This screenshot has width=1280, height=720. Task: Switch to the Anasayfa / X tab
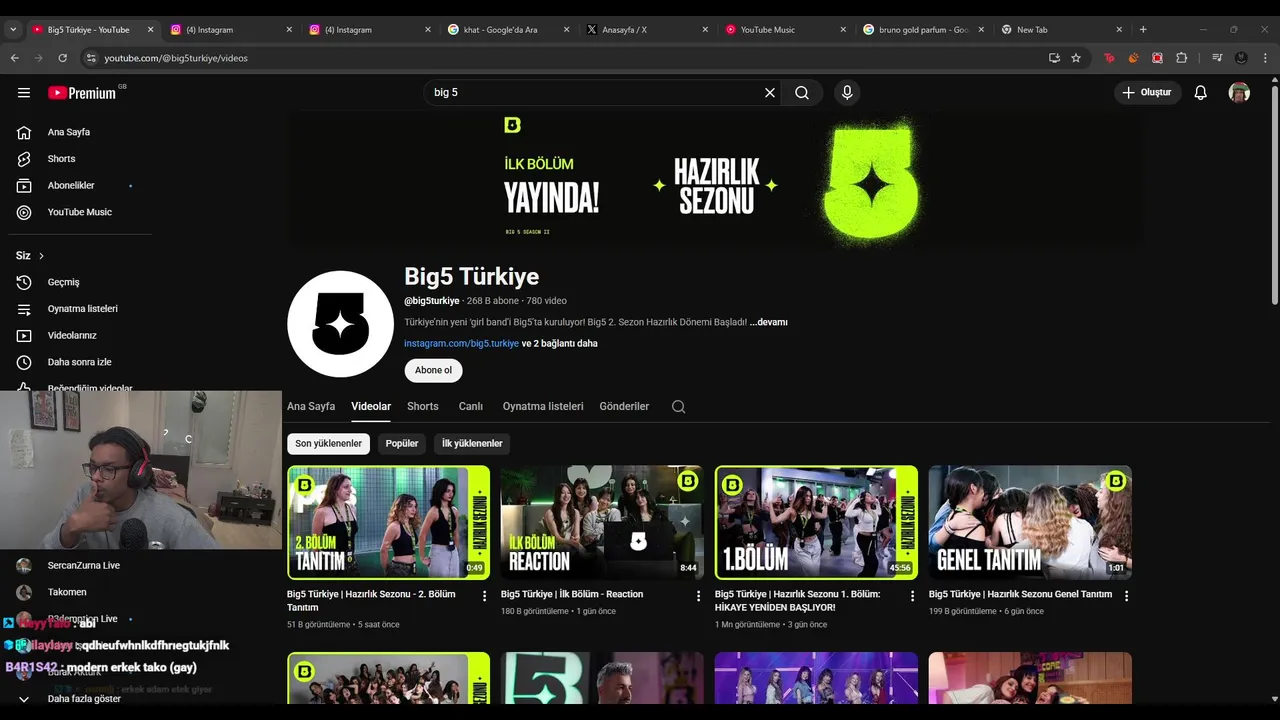(x=647, y=30)
